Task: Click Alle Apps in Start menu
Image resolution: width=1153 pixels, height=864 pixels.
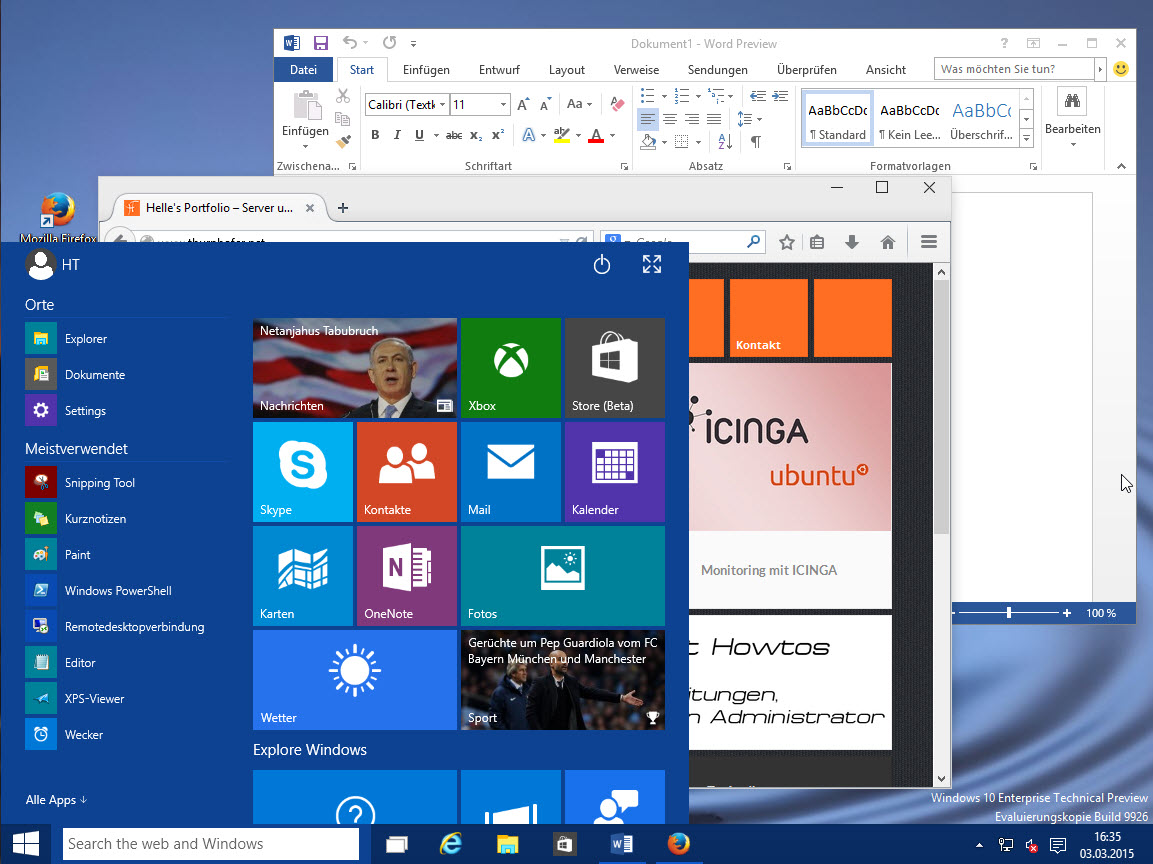Action: pos(56,799)
